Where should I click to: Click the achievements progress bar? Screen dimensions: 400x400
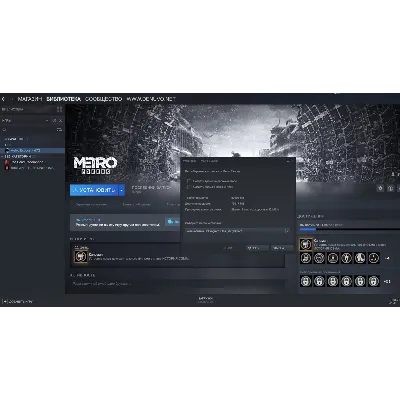[349, 229]
